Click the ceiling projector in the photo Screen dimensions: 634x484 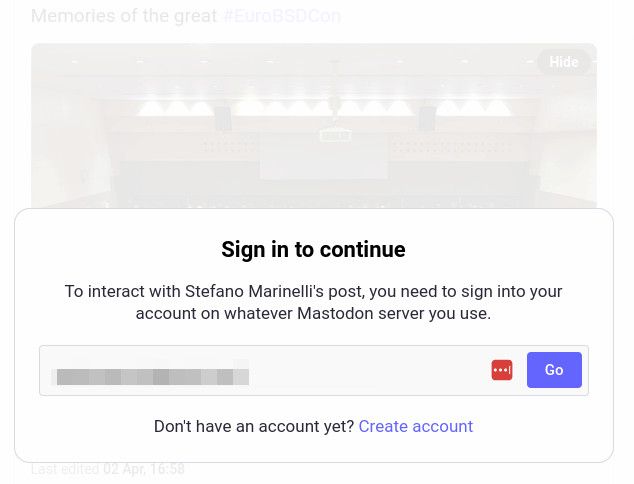click(335, 134)
